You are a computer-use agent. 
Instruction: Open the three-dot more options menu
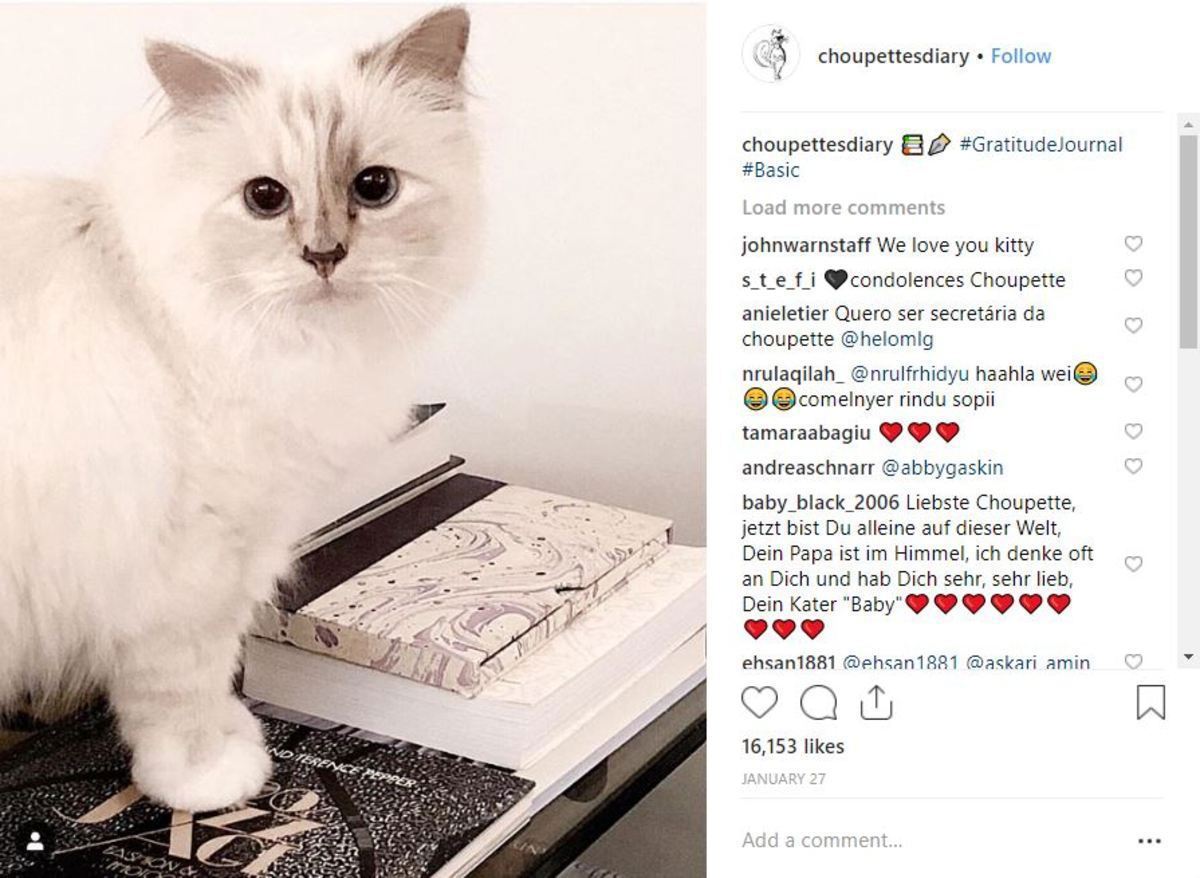[1150, 841]
